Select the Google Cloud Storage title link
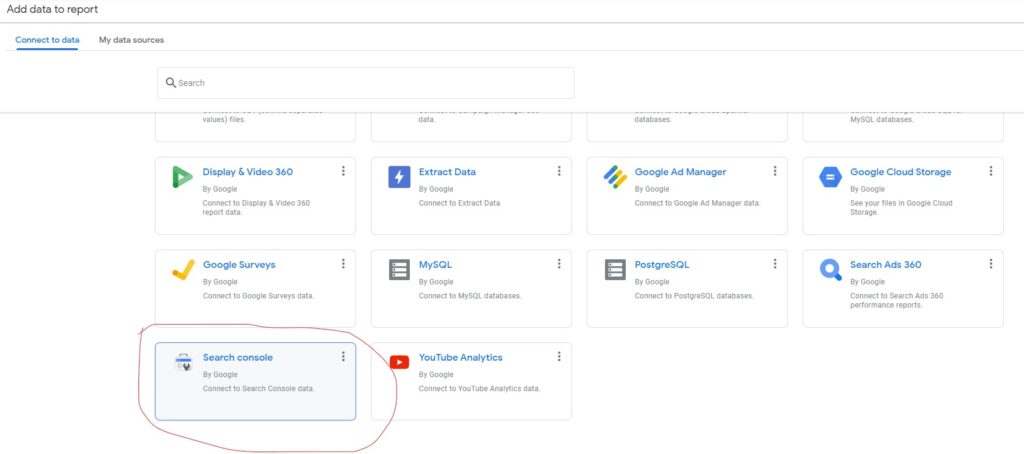The width and height of the screenshot is (1024, 454). point(901,172)
